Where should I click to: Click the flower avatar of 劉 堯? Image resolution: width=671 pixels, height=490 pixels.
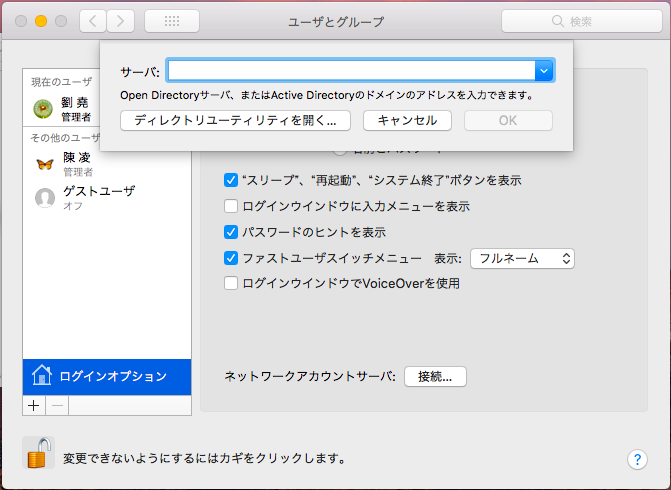(x=43, y=109)
